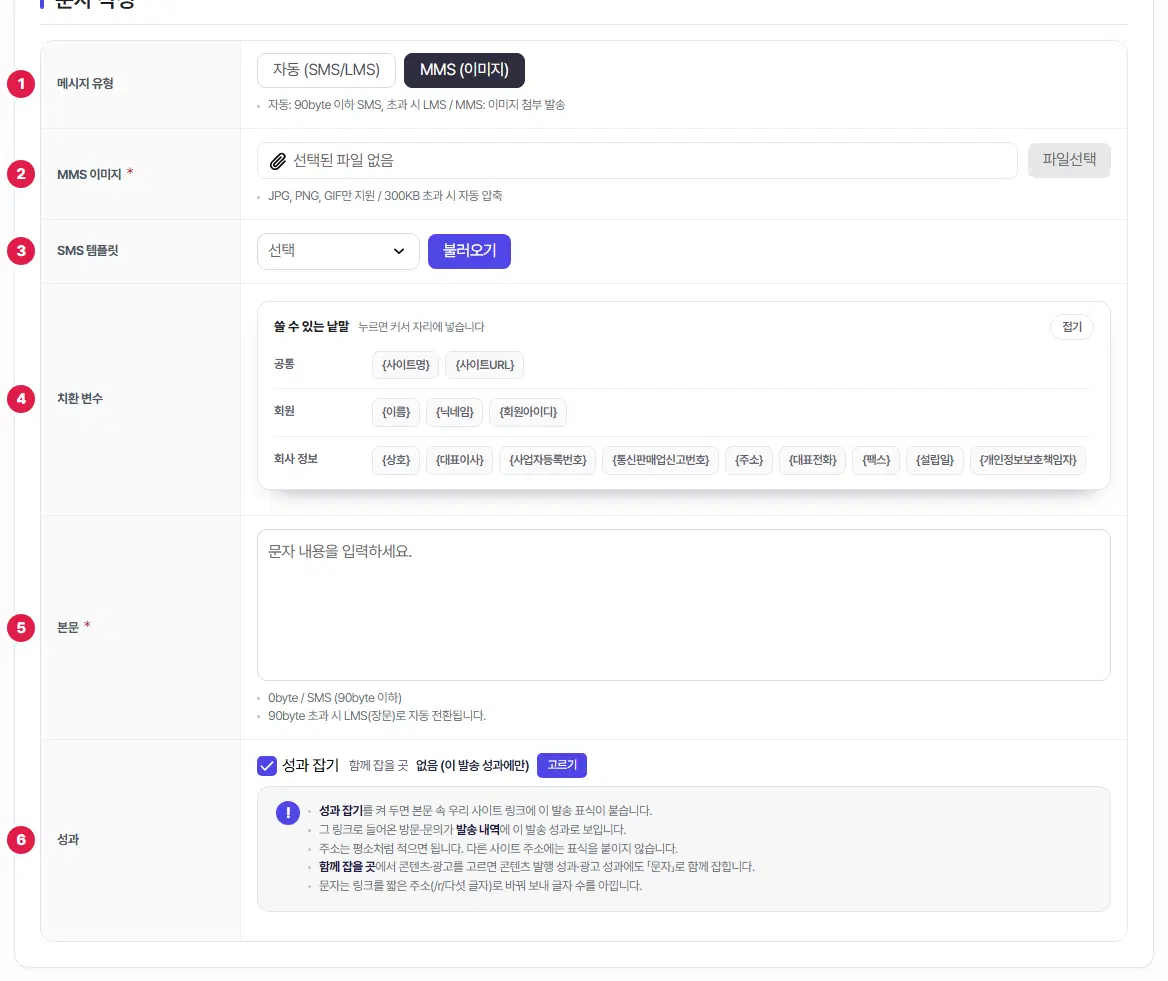Insert the {사업자등록번호} variable
Viewport: 1168px width, 981px height.
click(x=548, y=460)
